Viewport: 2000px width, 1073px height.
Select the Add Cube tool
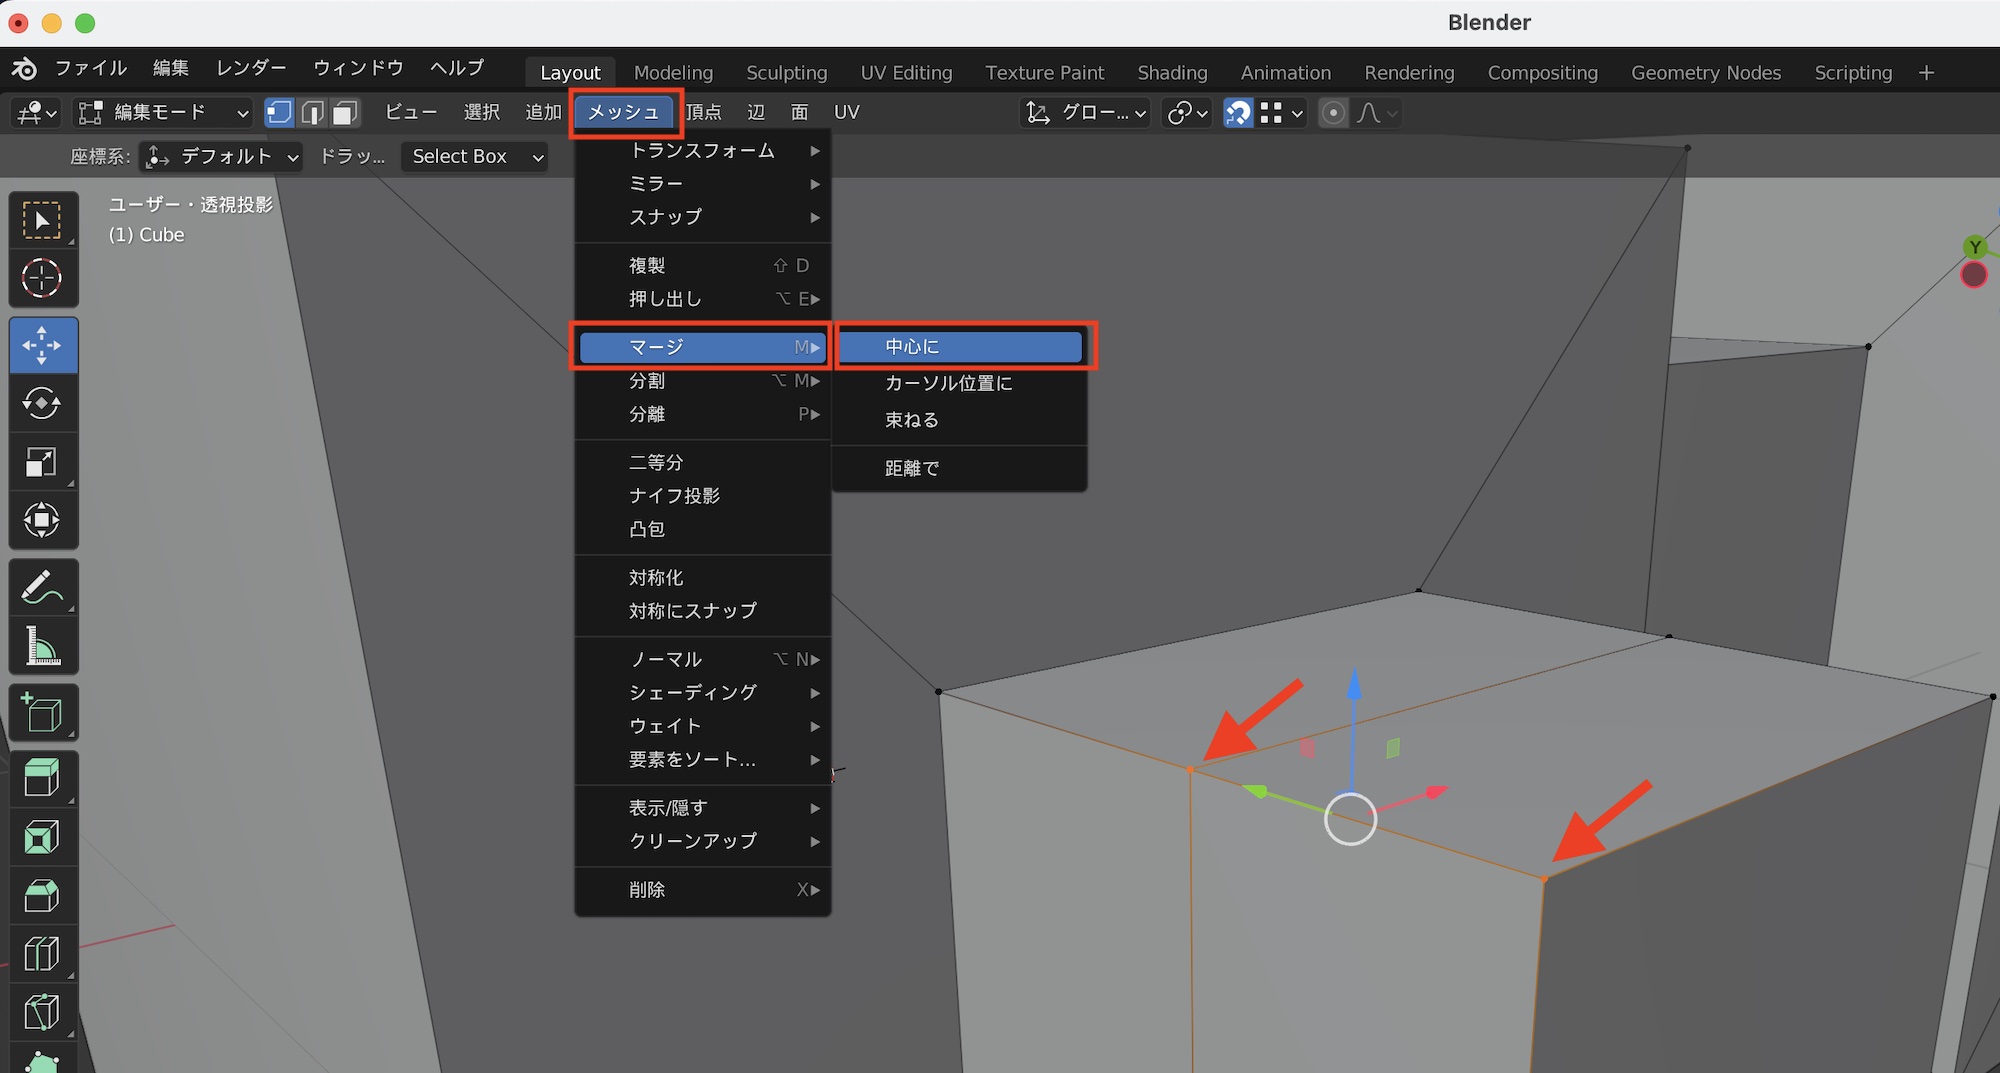click(x=42, y=713)
